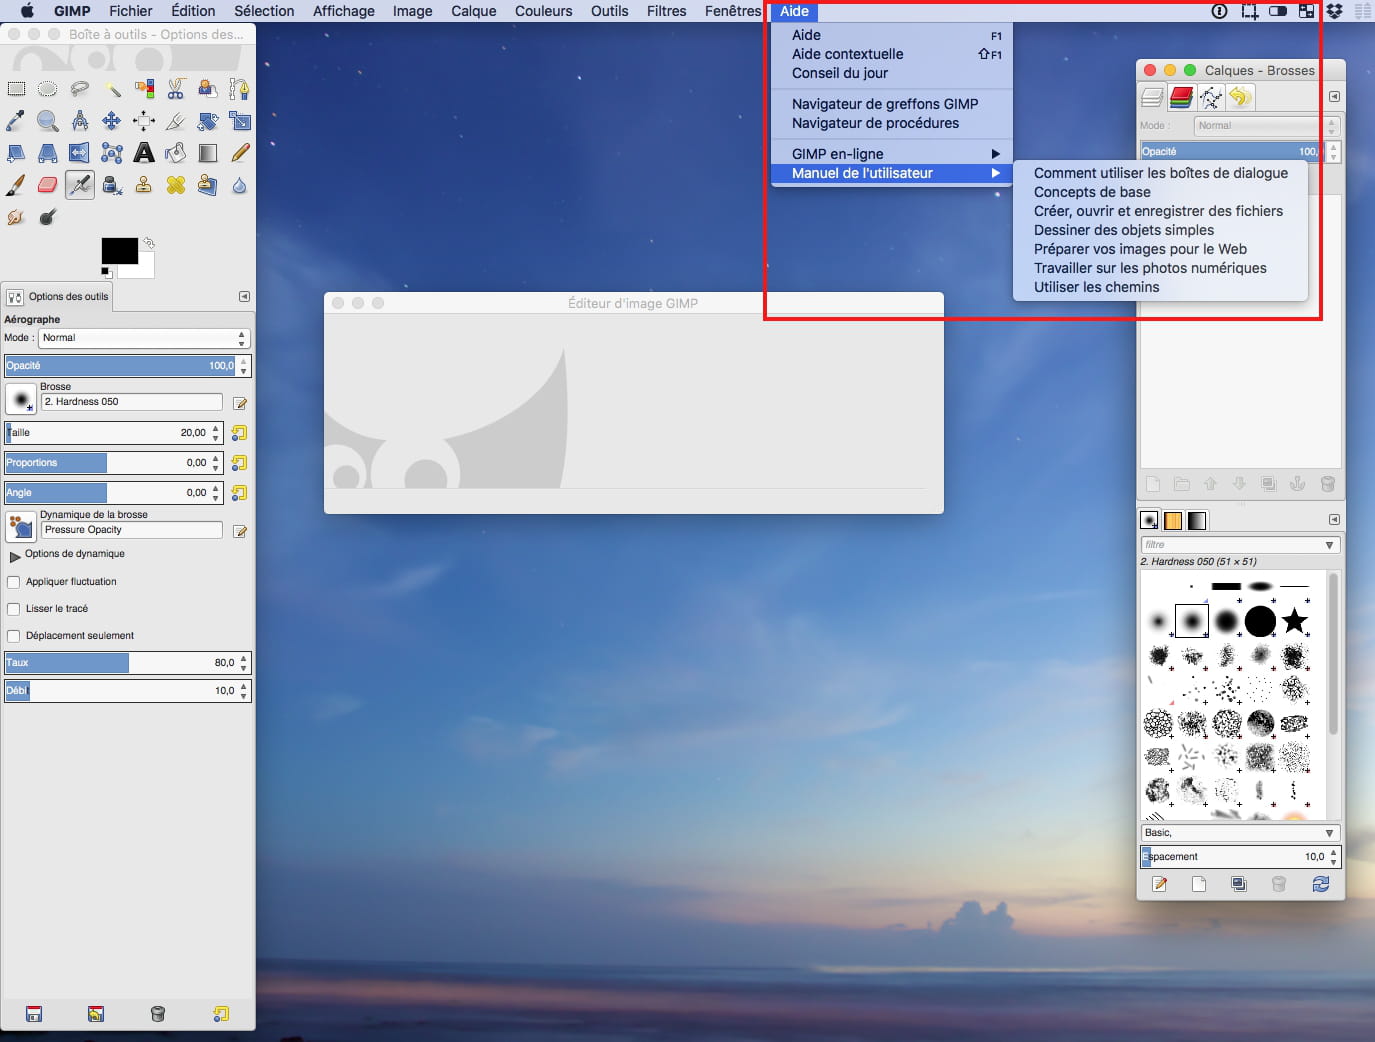Open the brushes panel configuration menu arrow

coord(1334,520)
